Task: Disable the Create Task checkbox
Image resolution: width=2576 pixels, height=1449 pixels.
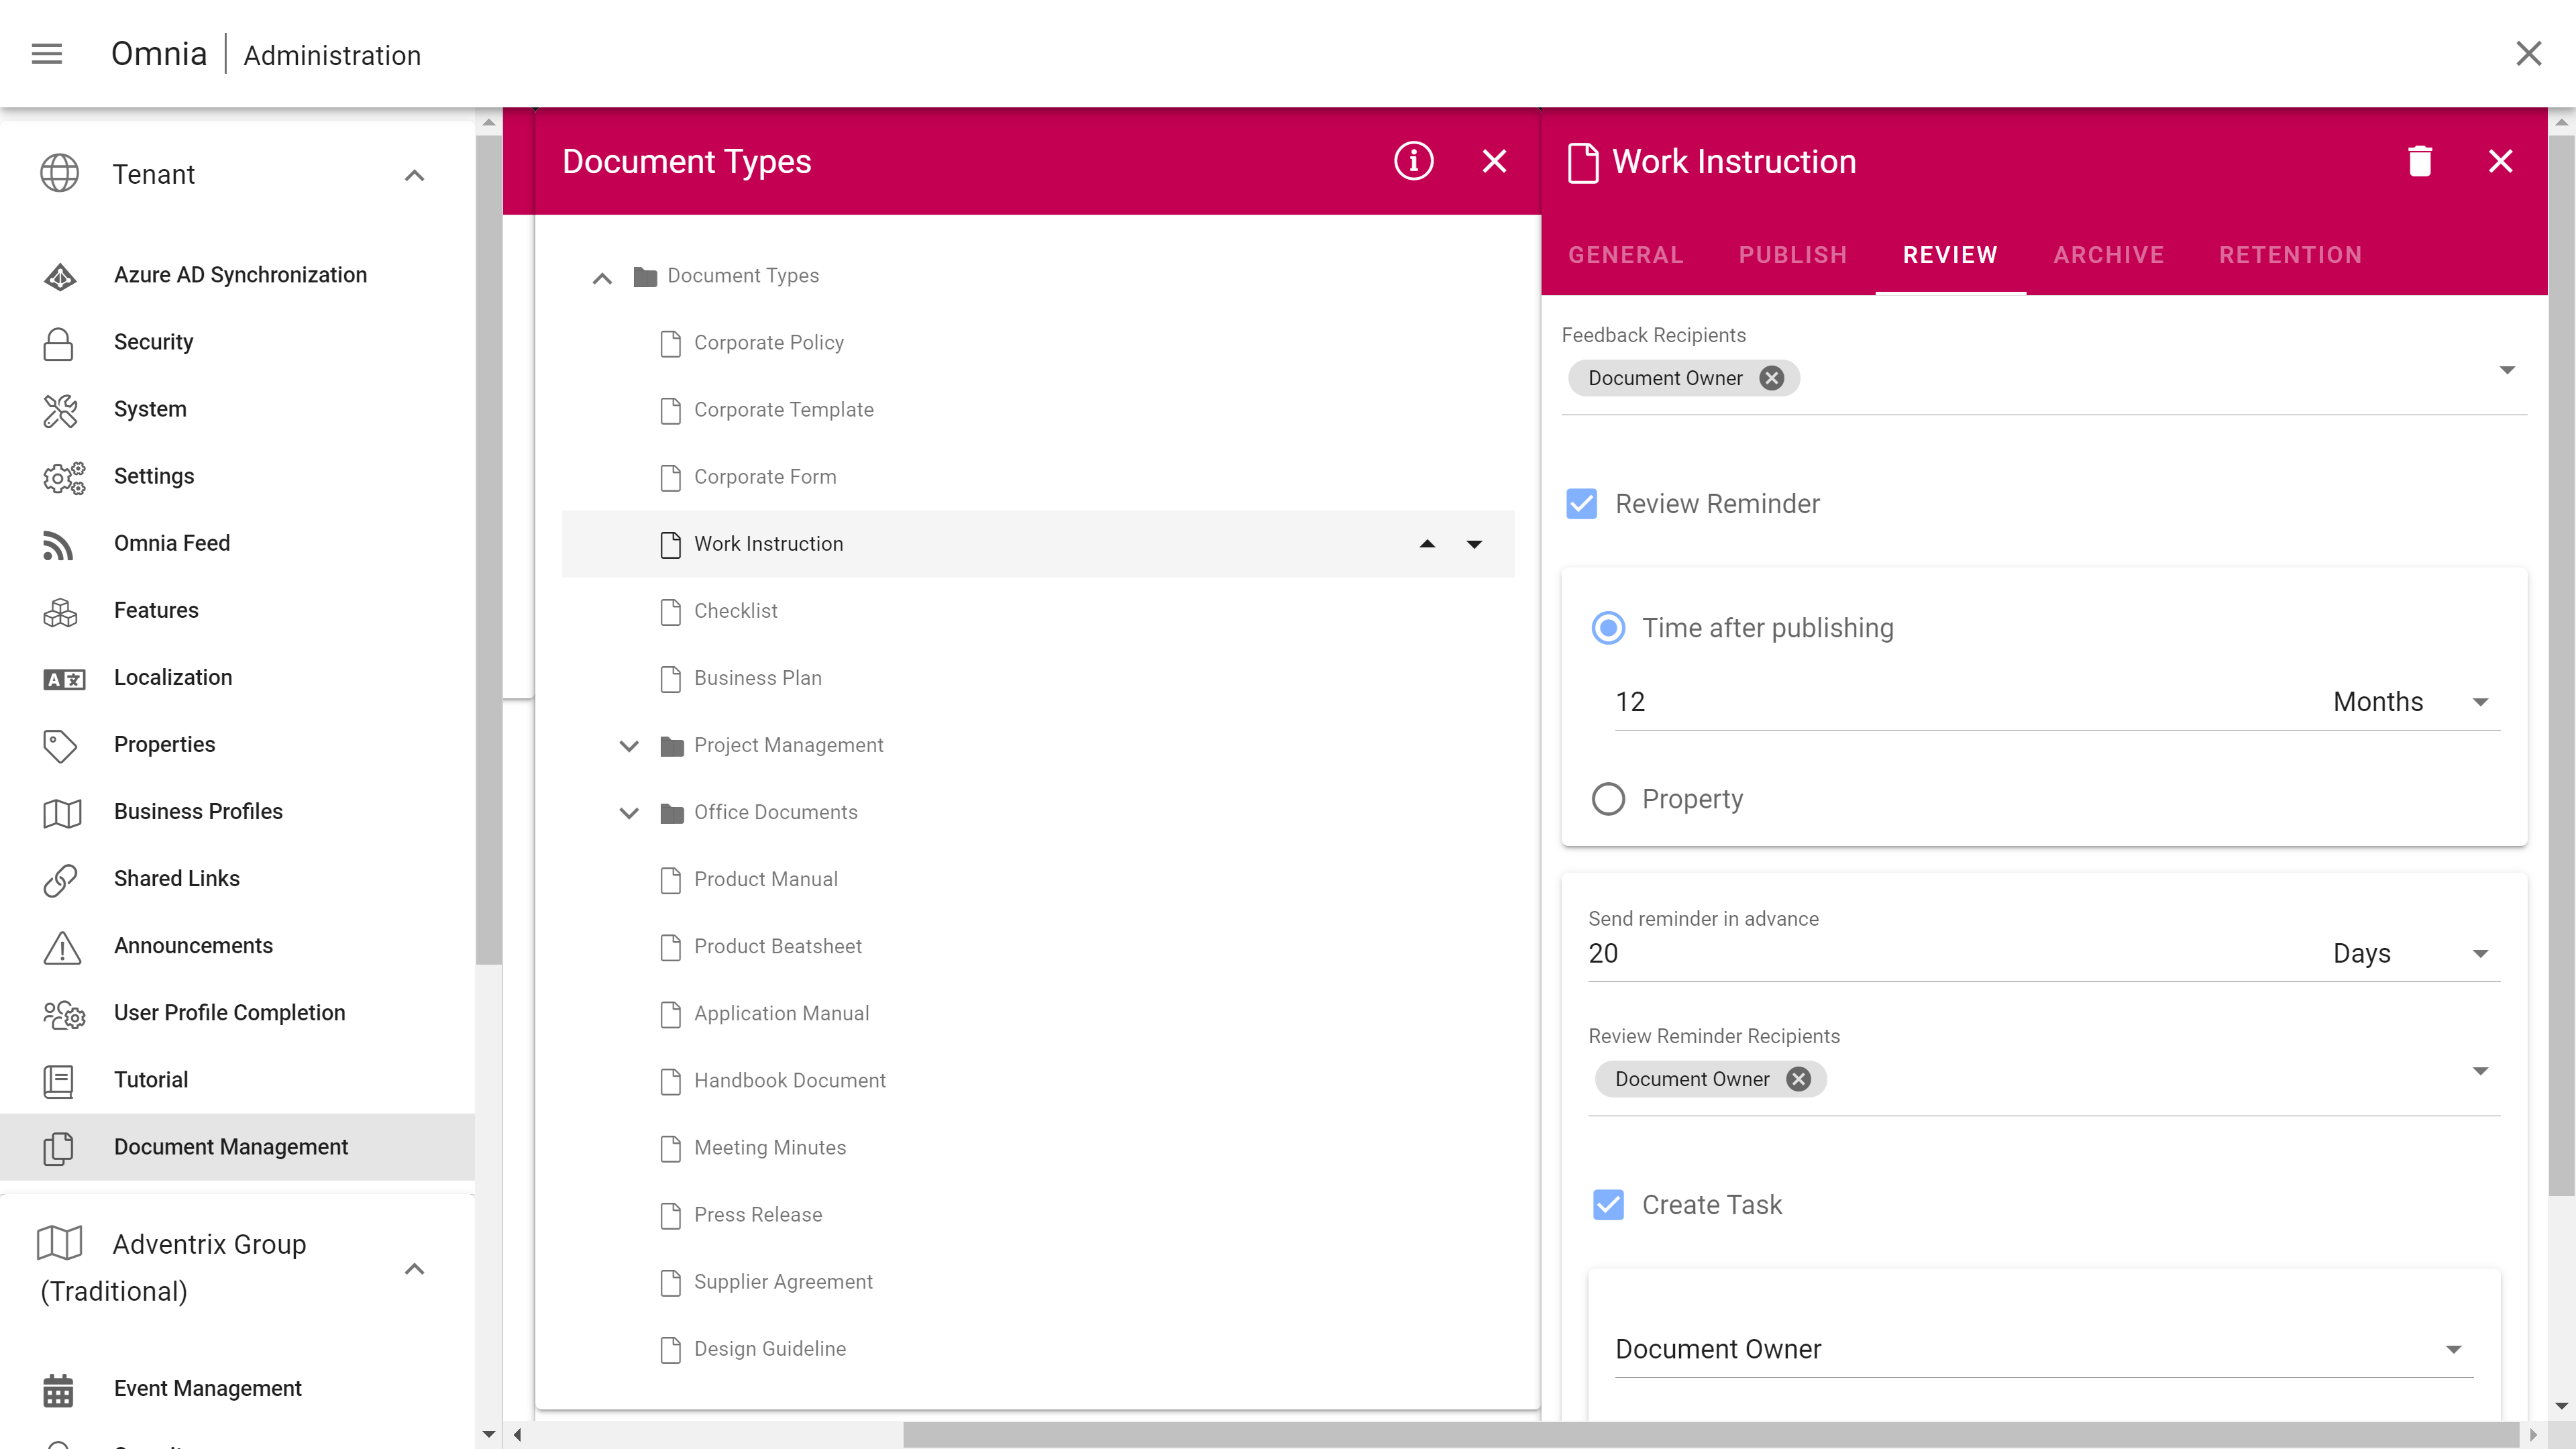Action: tap(1608, 1205)
